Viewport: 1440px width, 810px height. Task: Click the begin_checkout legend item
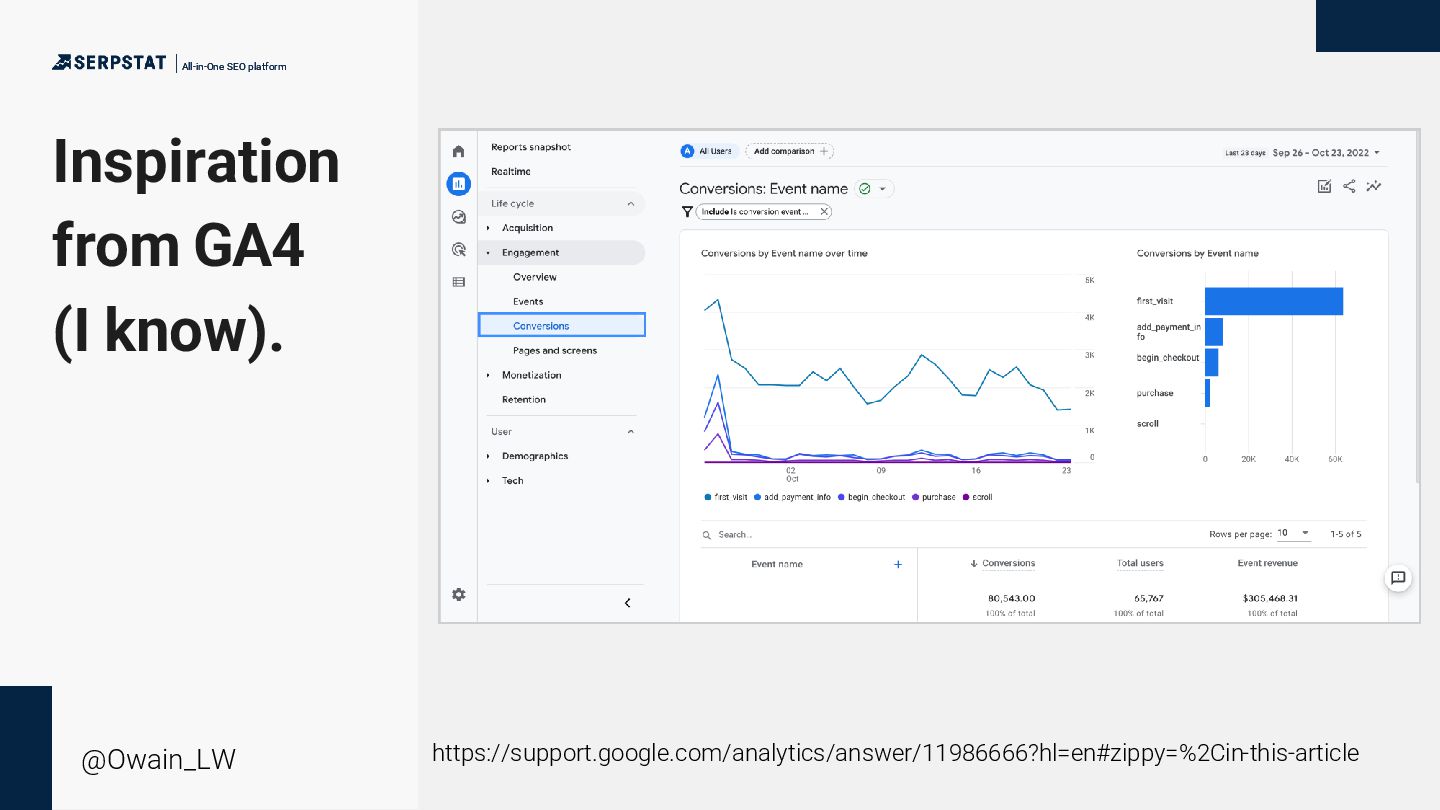click(871, 497)
